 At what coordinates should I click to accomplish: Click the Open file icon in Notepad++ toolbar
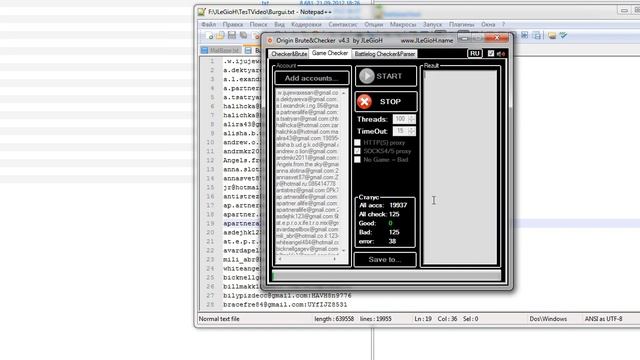pyautogui.click(x=220, y=36)
